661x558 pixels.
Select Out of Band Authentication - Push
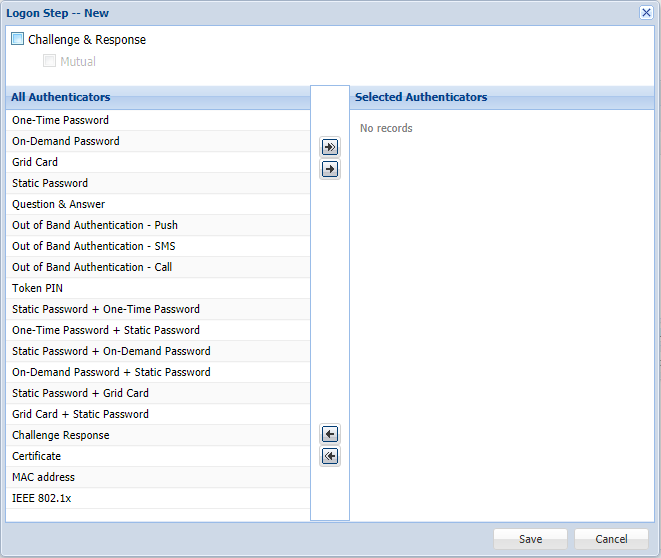(95, 225)
